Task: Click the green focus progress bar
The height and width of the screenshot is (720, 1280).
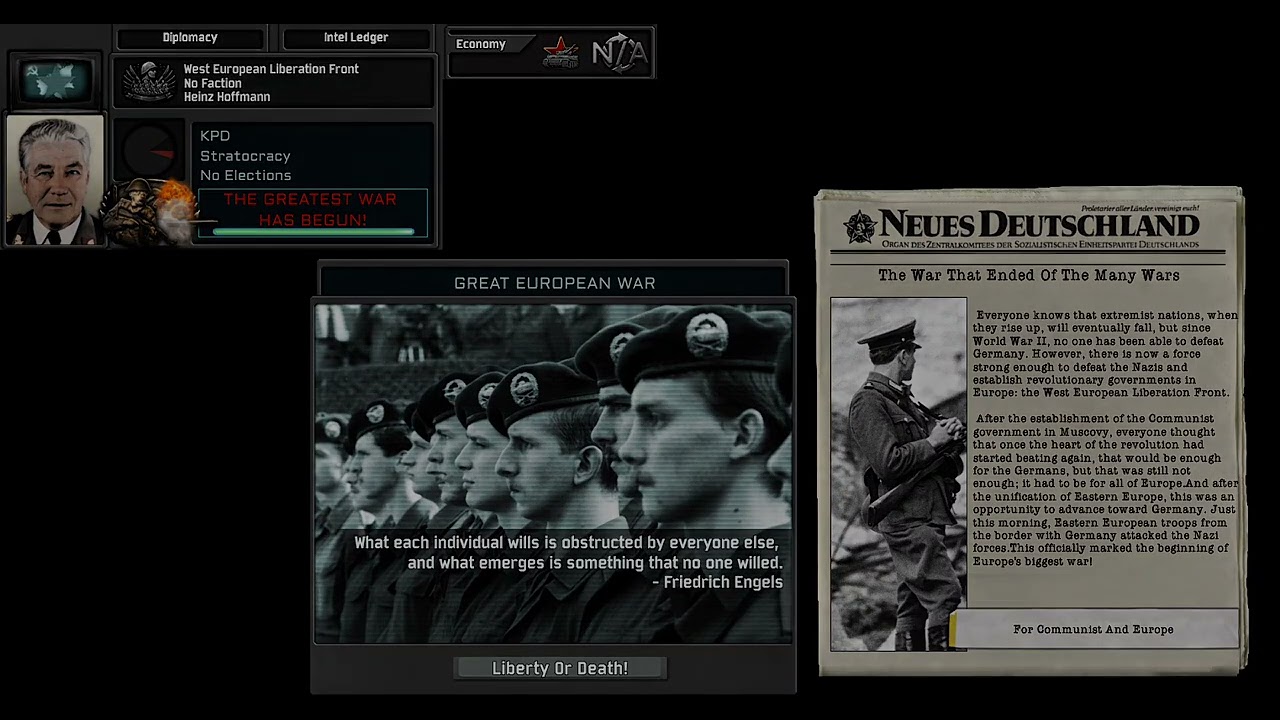Action: 313,232
